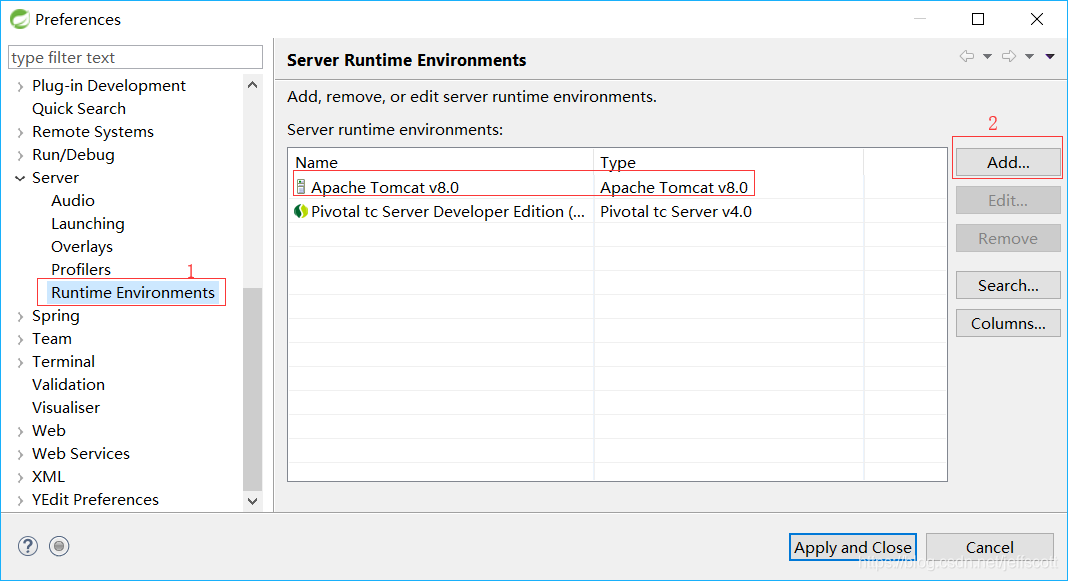Select the Server tree label
This screenshot has height=581, width=1068.
click(55, 178)
